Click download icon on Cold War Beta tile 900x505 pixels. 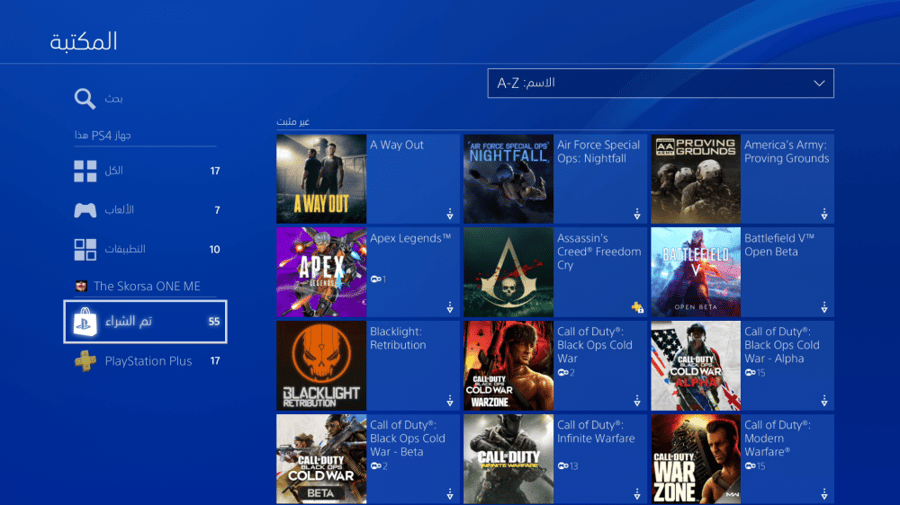click(450, 494)
